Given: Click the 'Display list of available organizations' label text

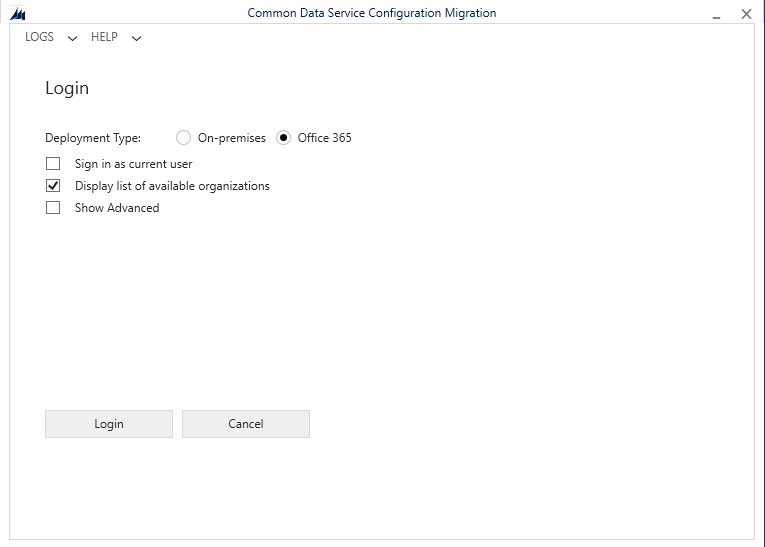Looking at the screenshot, I should coord(172,186).
